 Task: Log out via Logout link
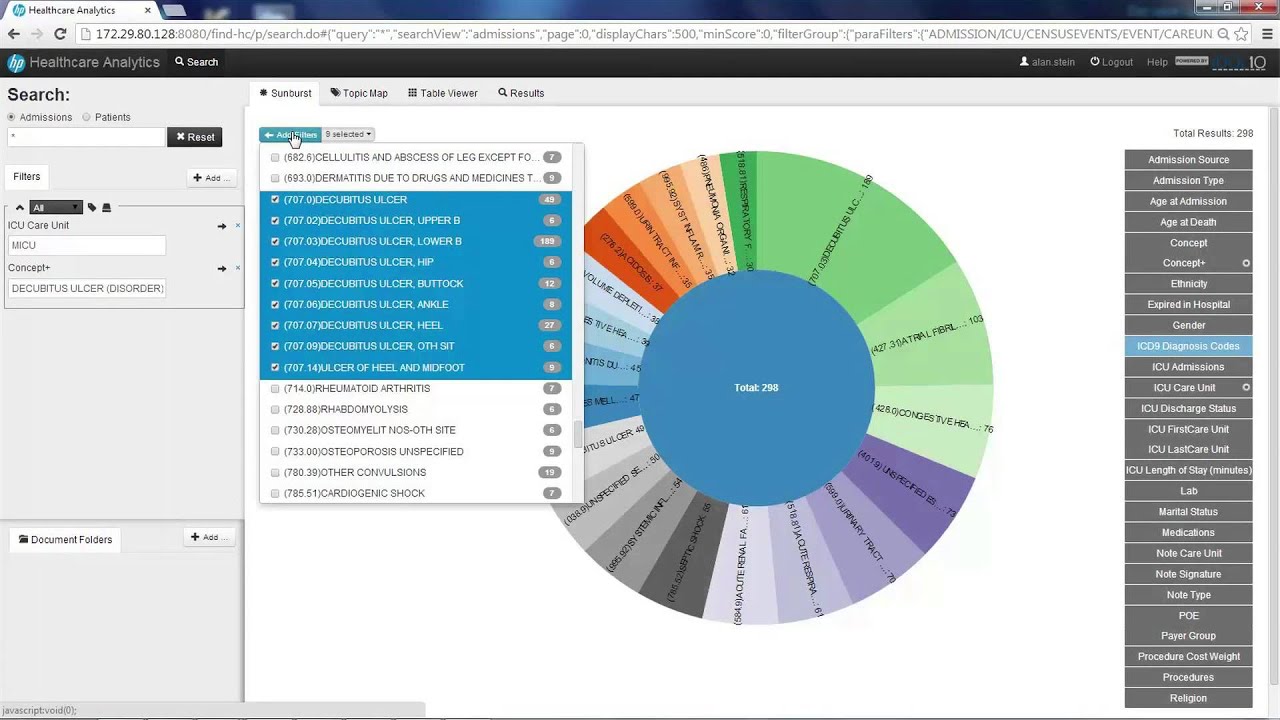[x=1111, y=62]
